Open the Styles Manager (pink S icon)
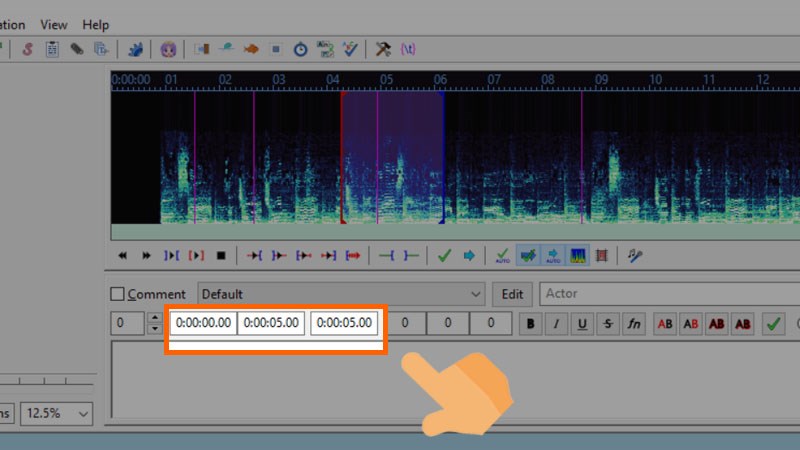This screenshot has width=800, height=450. click(x=28, y=49)
